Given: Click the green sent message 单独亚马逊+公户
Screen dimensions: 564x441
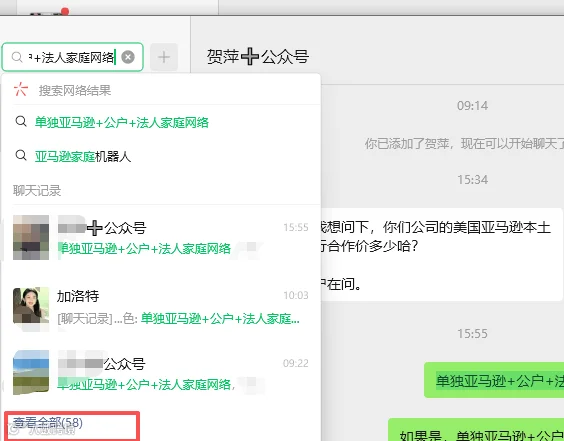Looking at the screenshot, I should coord(494,380).
